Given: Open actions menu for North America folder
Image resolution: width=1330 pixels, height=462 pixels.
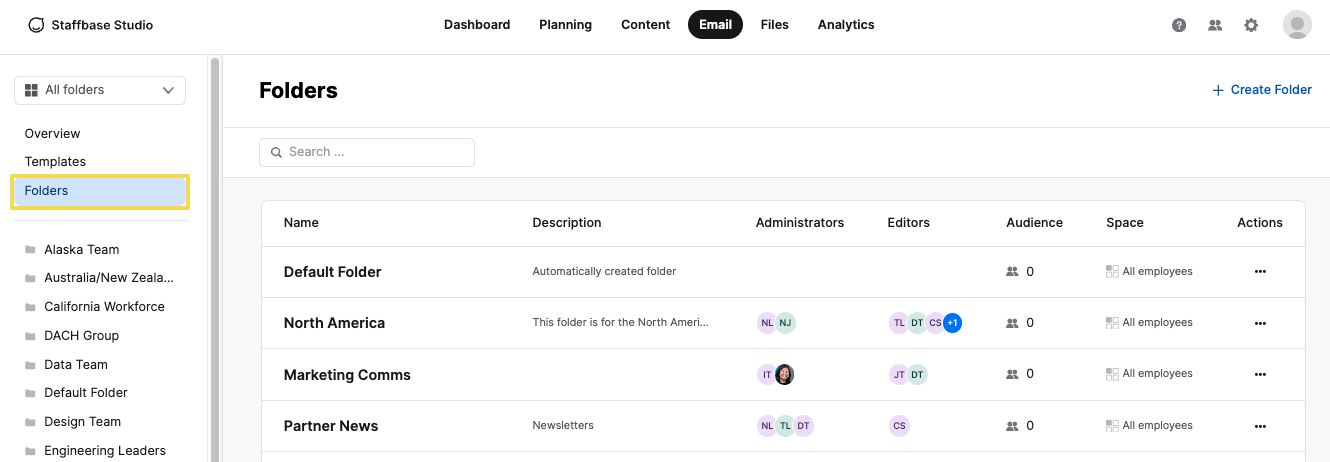Looking at the screenshot, I should tap(1260, 323).
